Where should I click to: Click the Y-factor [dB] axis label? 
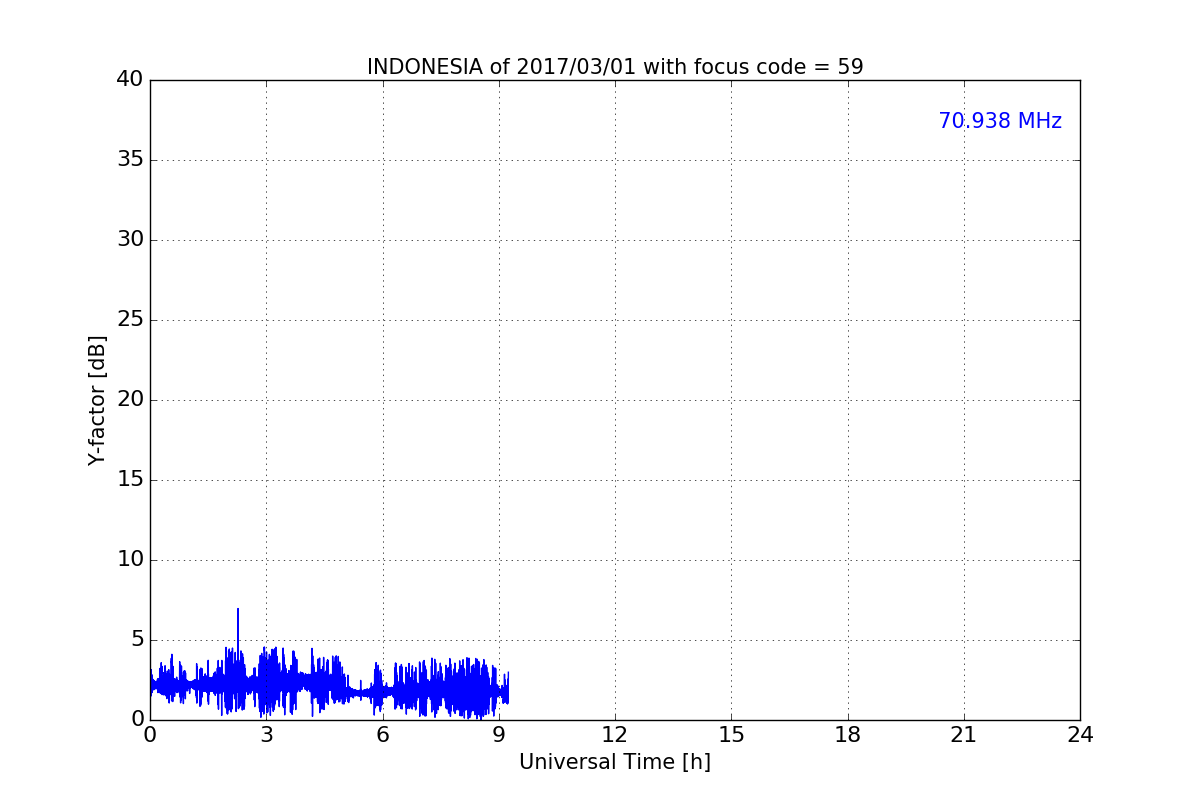coord(97,400)
